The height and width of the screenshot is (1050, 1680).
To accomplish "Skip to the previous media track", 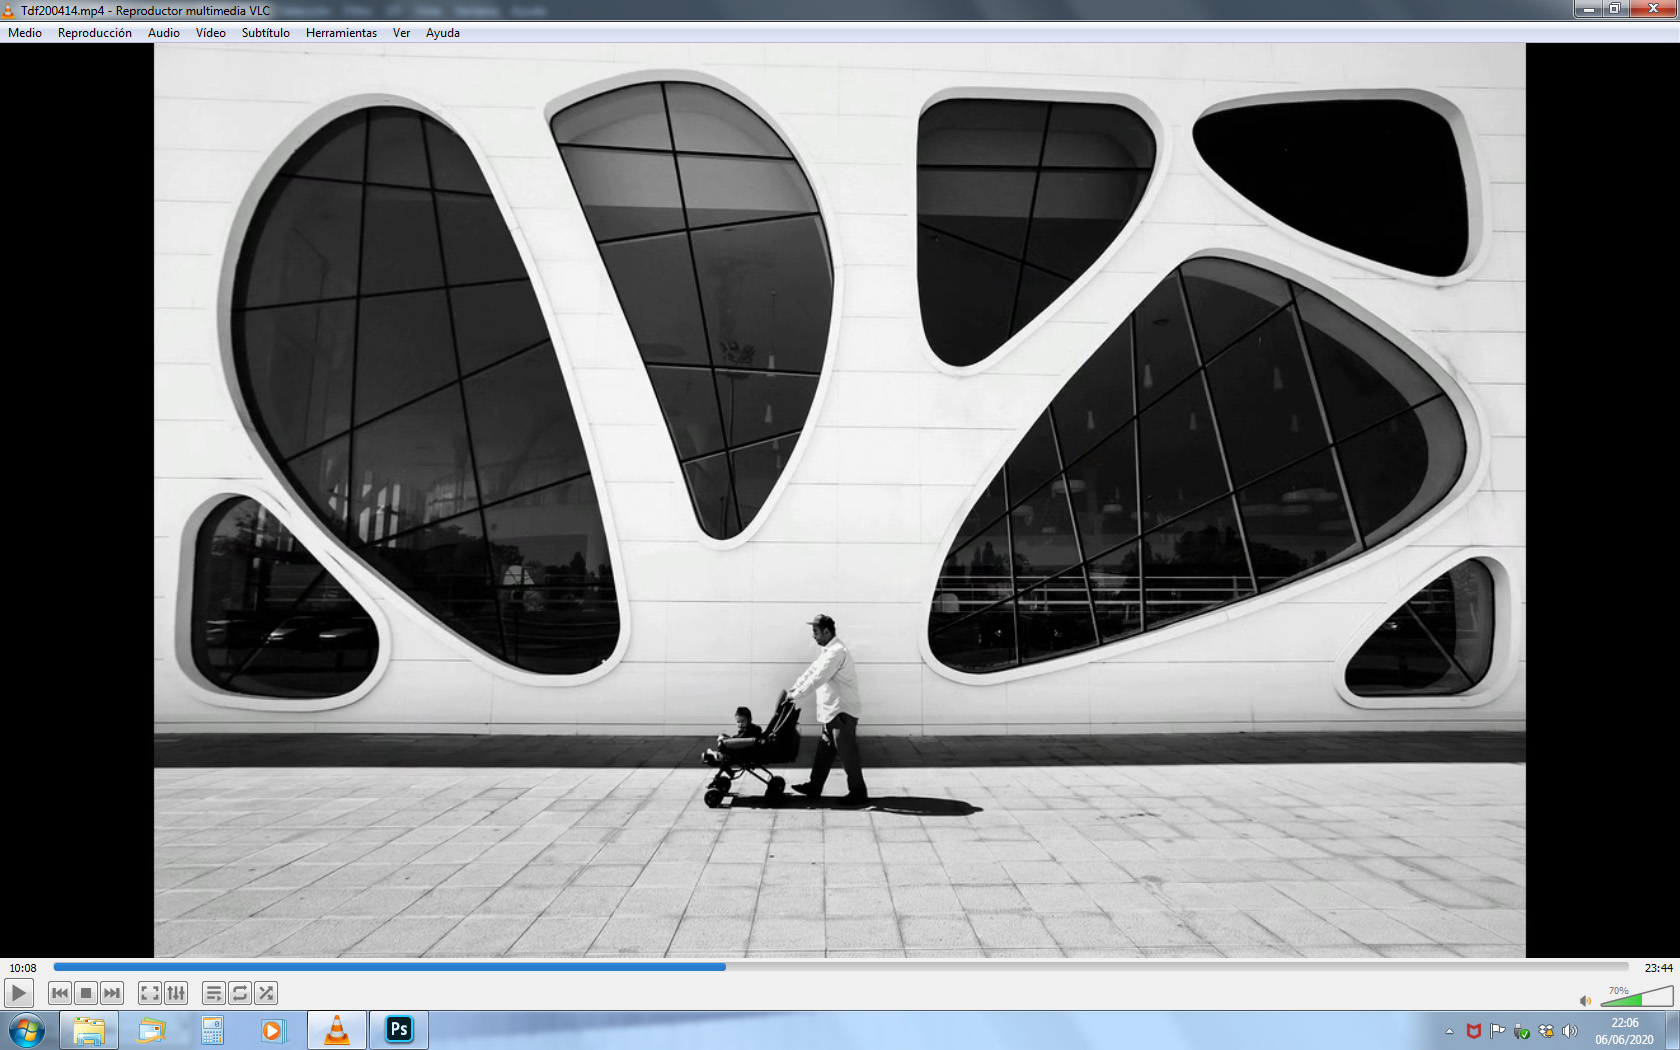I will tap(60, 993).
